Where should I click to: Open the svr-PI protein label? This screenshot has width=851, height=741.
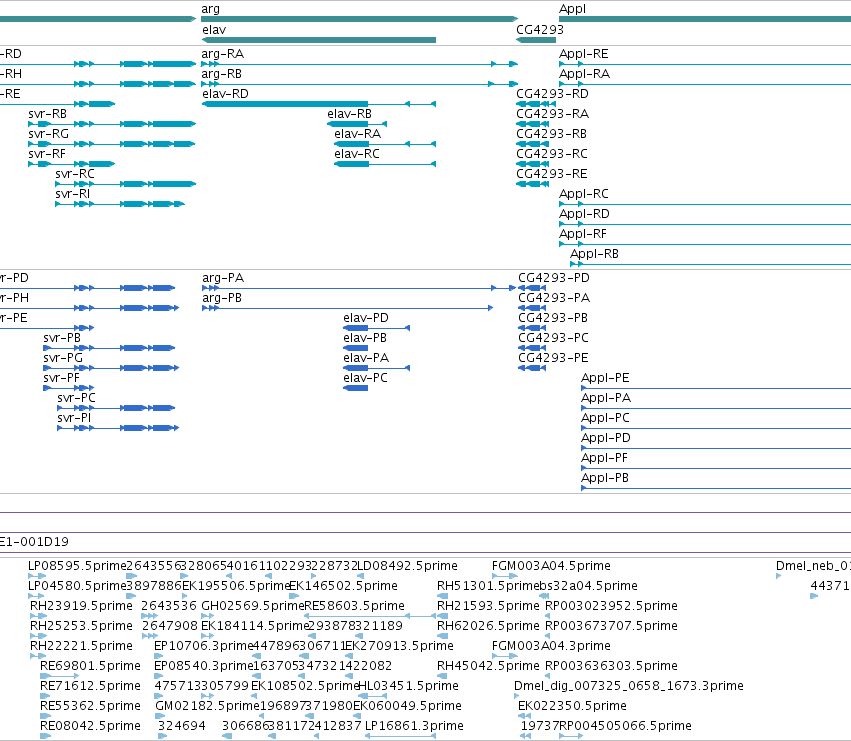[x=74, y=418]
